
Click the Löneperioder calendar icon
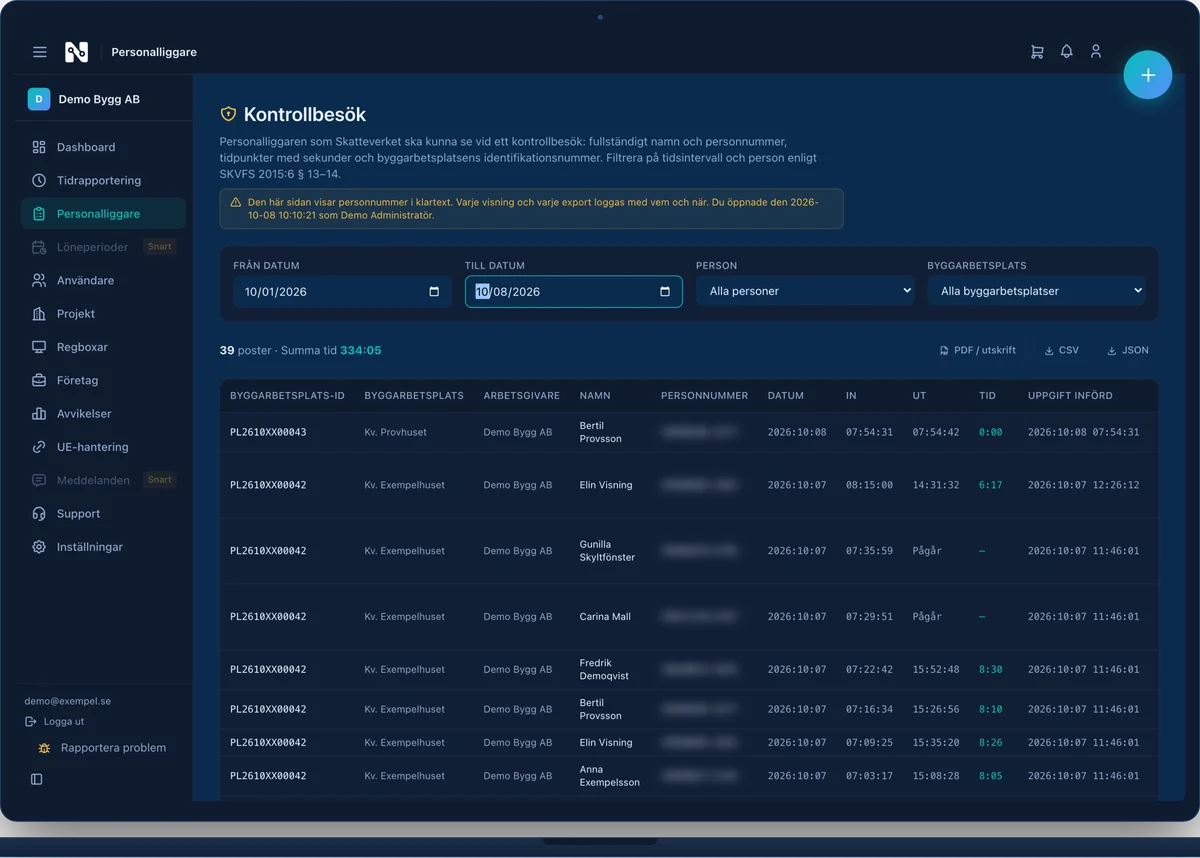(x=39, y=247)
